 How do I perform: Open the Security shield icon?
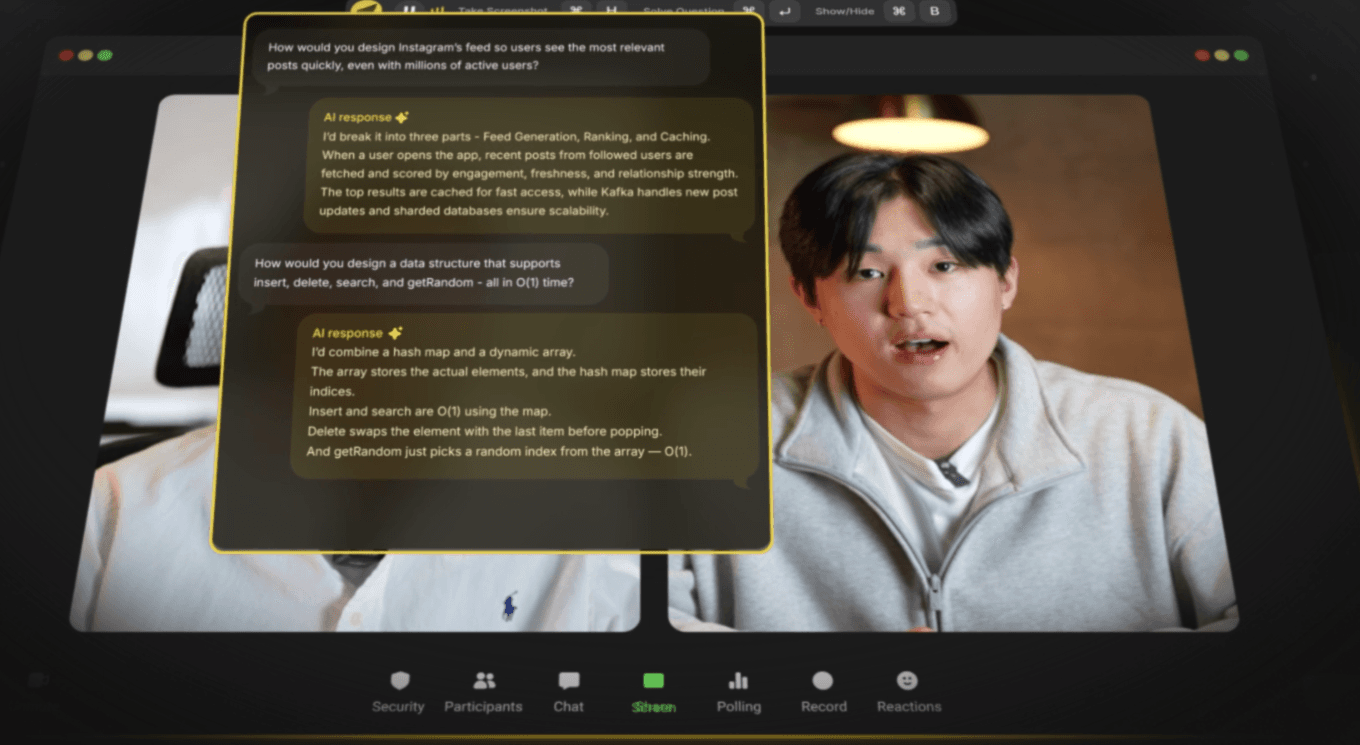click(400, 681)
